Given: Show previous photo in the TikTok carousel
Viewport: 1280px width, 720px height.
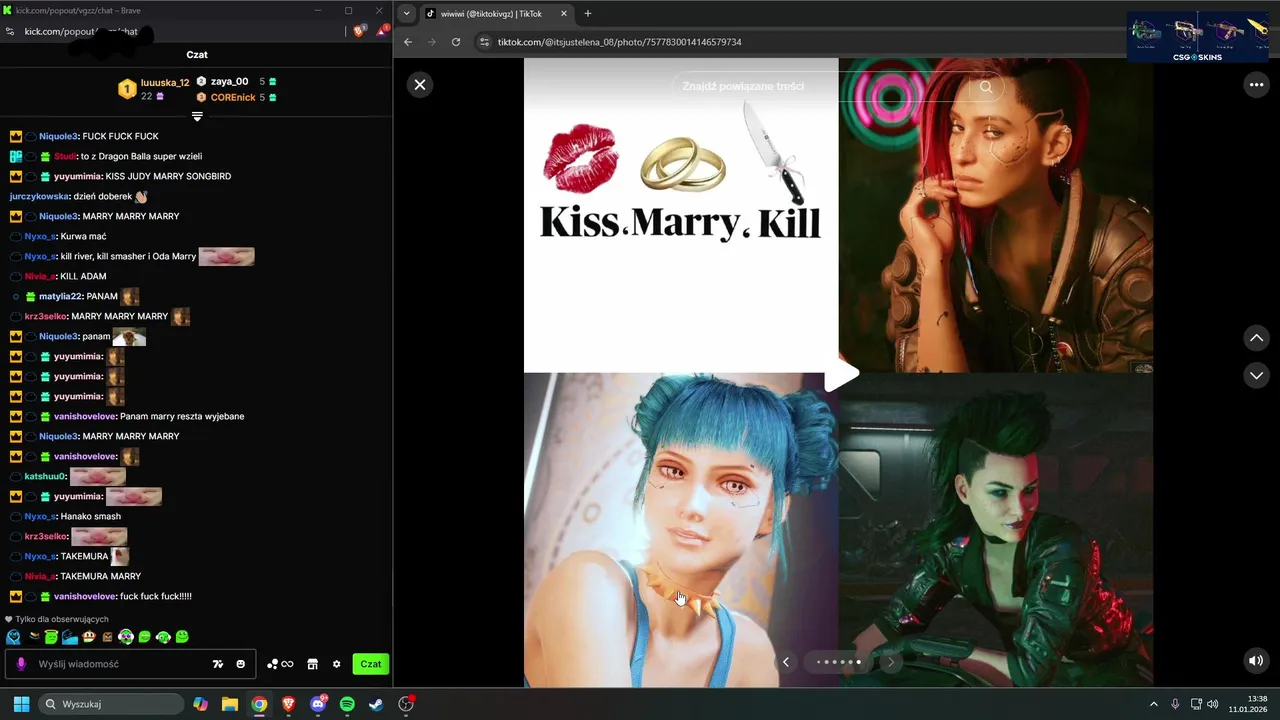Looking at the screenshot, I should (x=786, y=662).
